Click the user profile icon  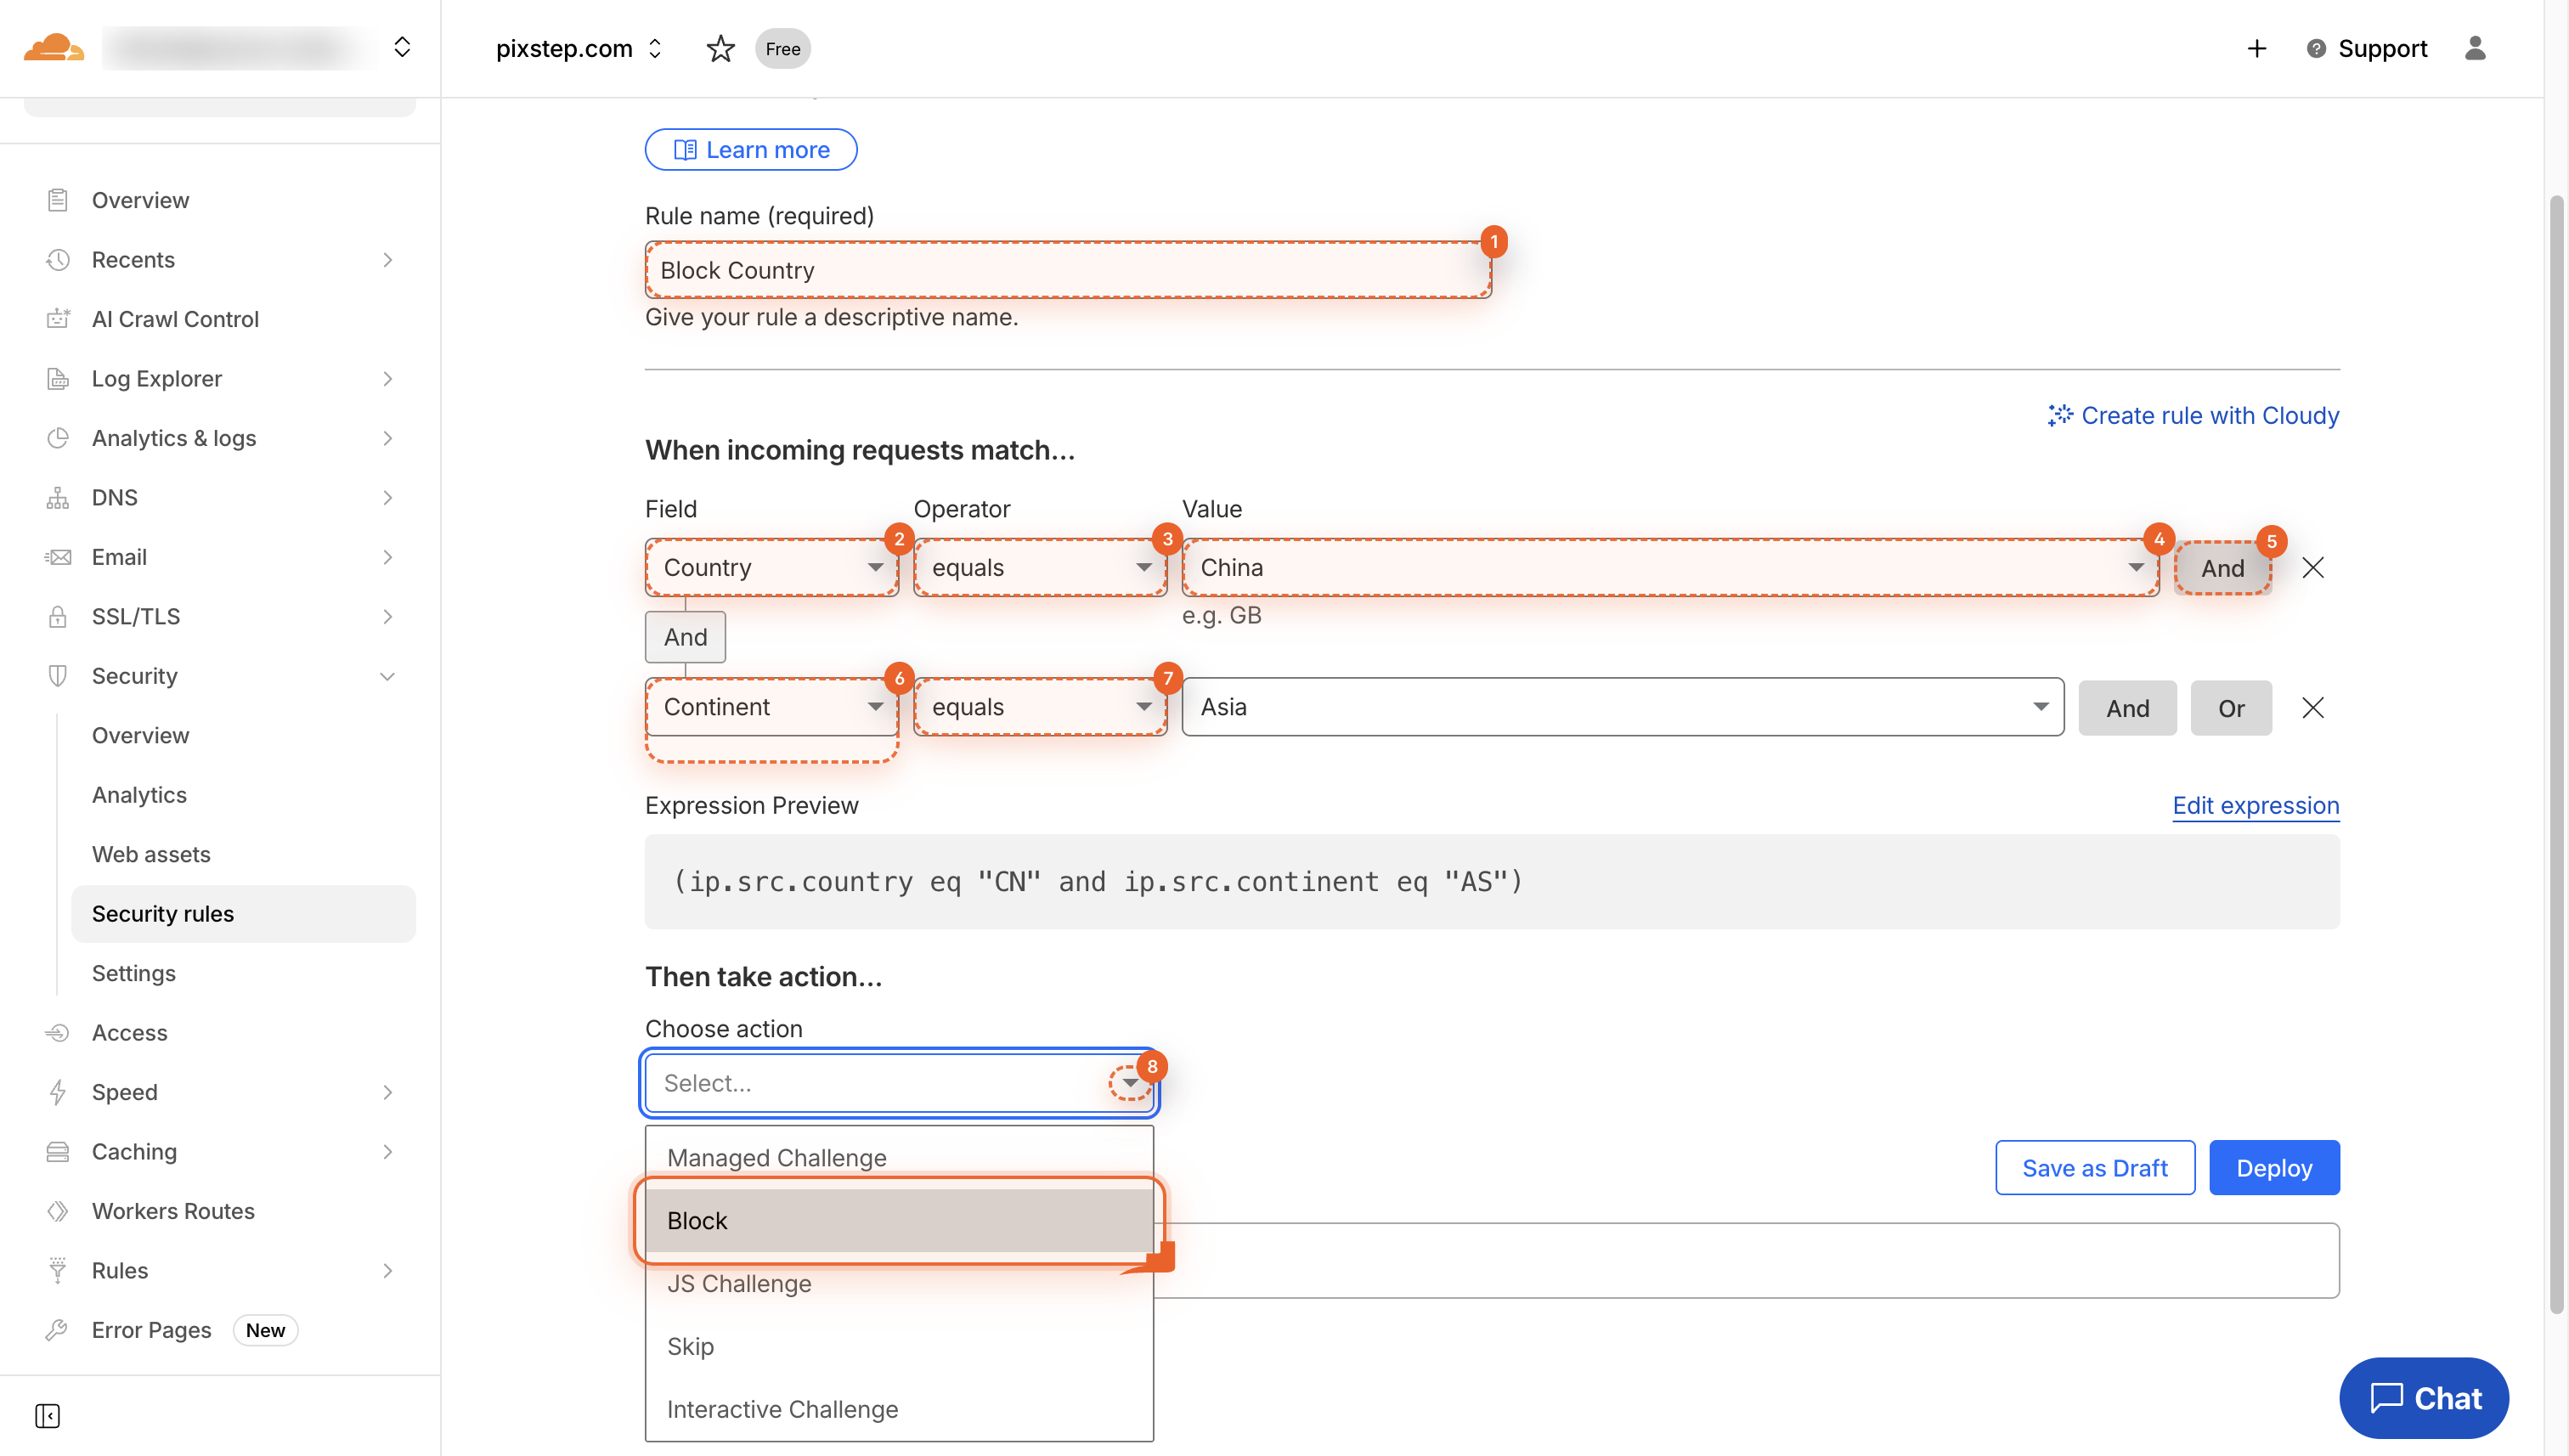2475,48
